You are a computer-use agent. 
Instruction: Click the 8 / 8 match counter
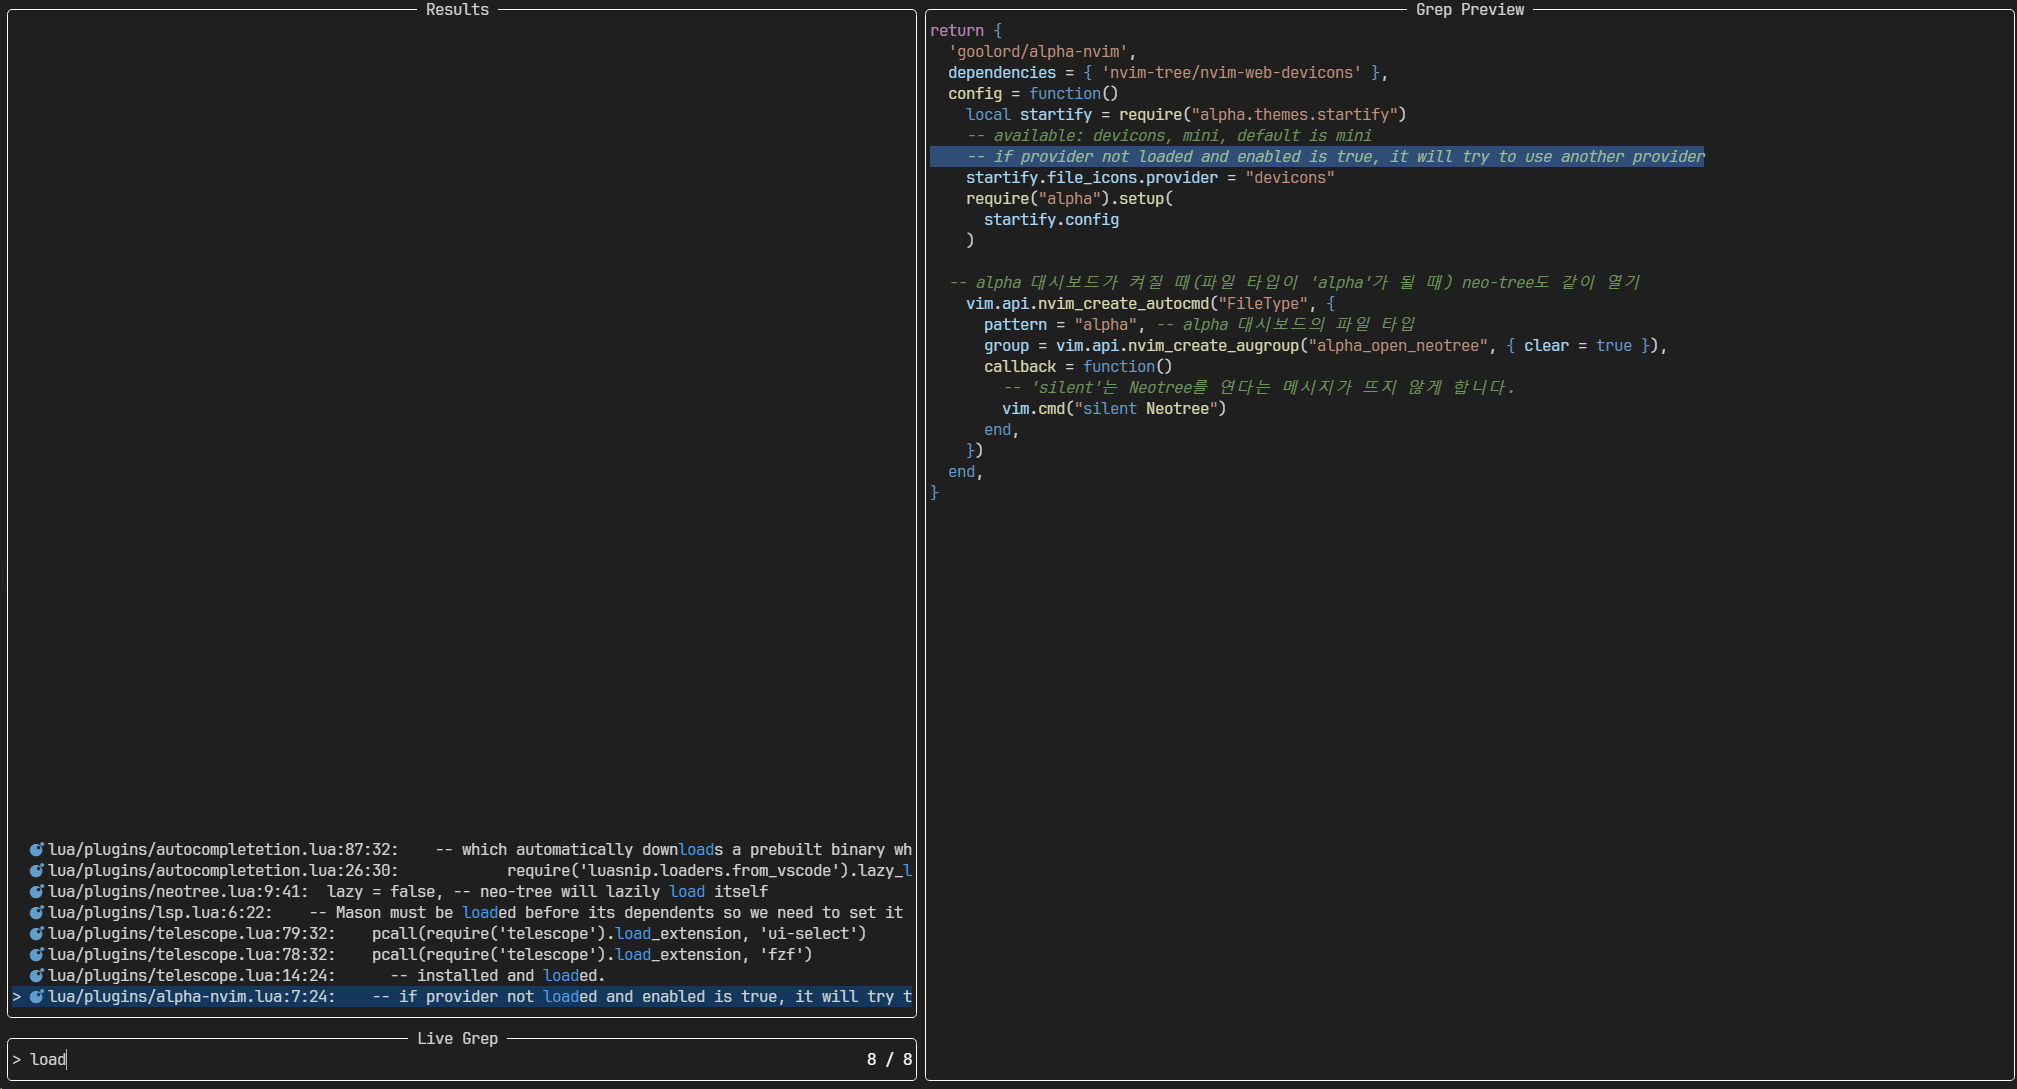point(889,1060)
